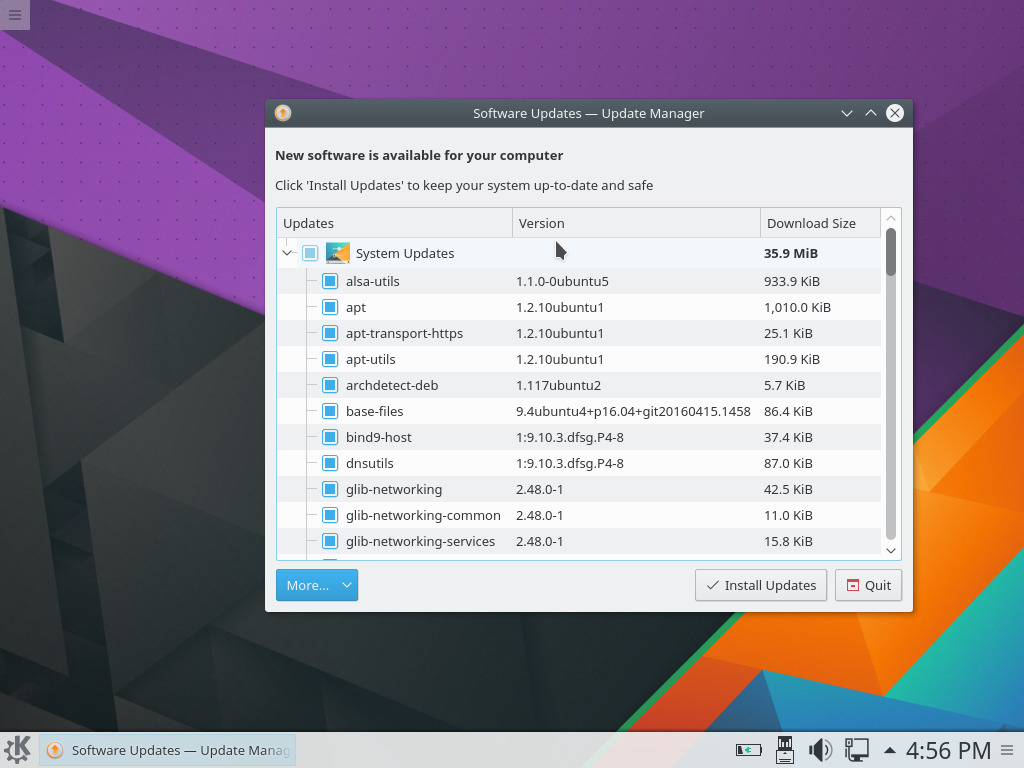
Task: Sort by the Version column header
Action: [x=636, y=223]
